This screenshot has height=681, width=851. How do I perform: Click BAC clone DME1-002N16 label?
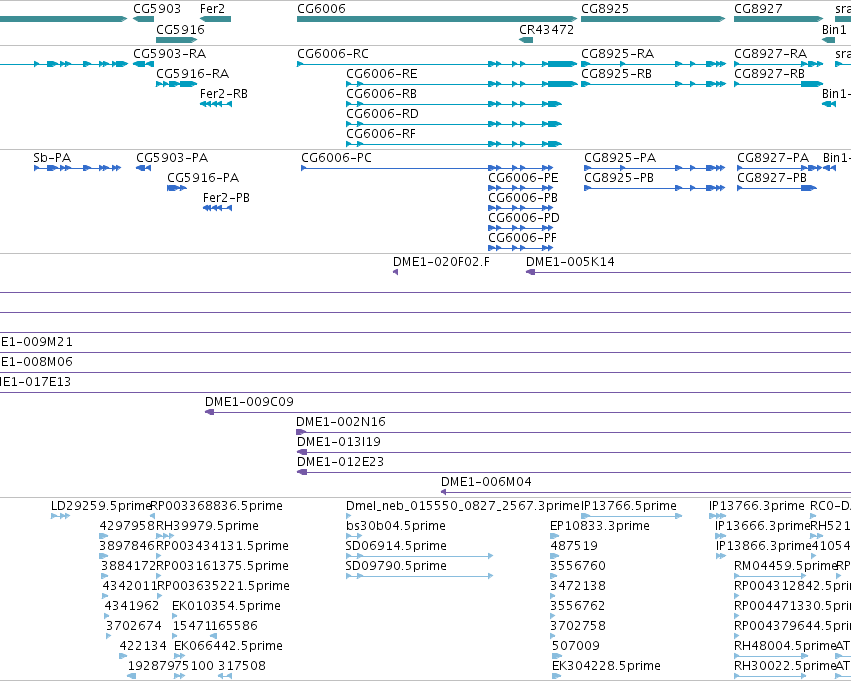(341, 422)
